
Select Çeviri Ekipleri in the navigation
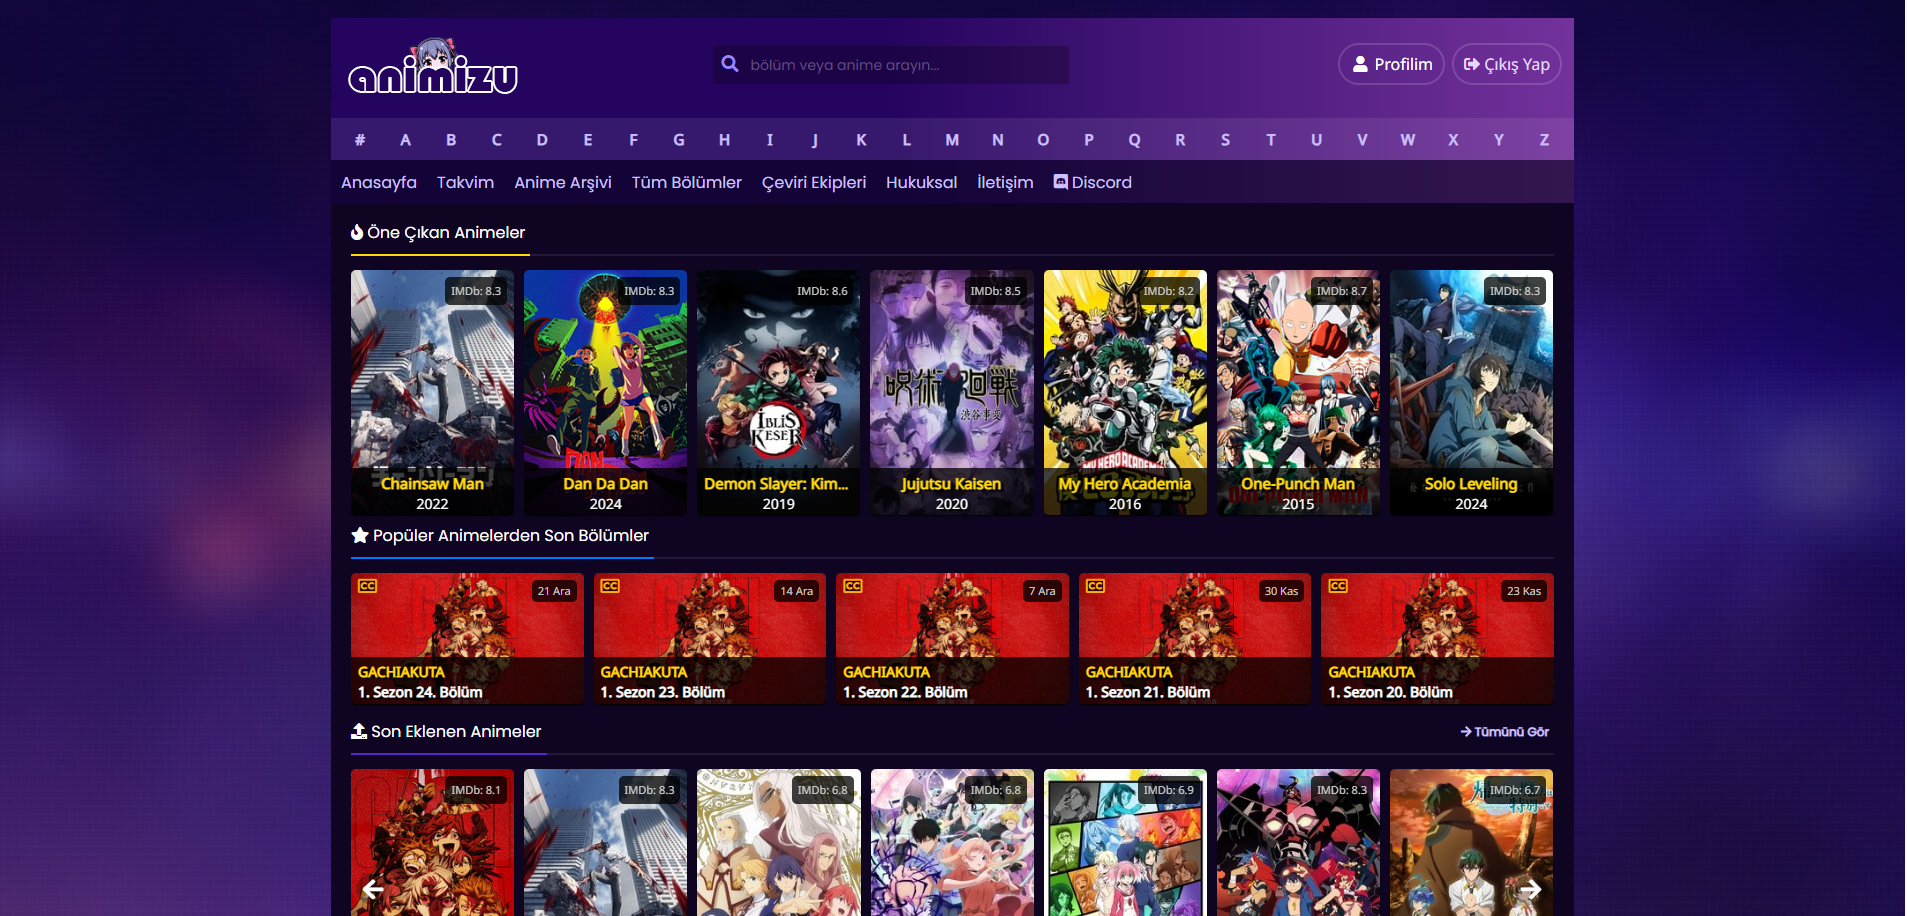pyautogui.click(x=813, y=182)
